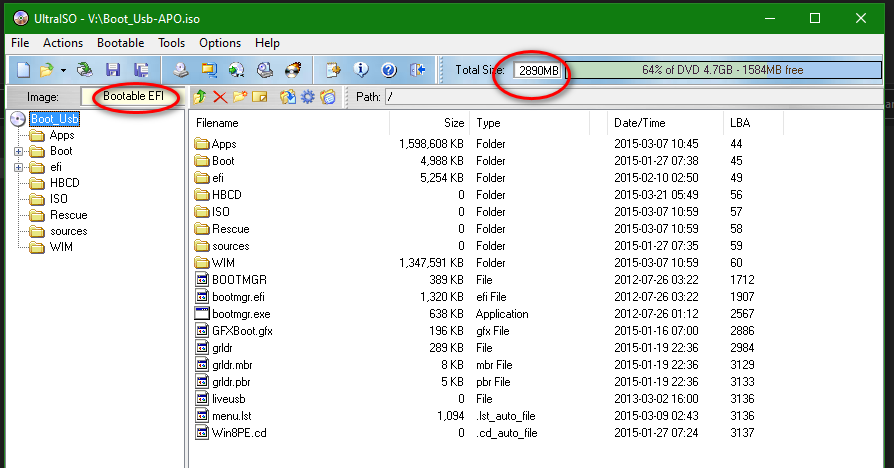Screen dimensions: 894x468
Task: Open the Bootable menu
Action: pyautogui.click(x=120, y=43)
